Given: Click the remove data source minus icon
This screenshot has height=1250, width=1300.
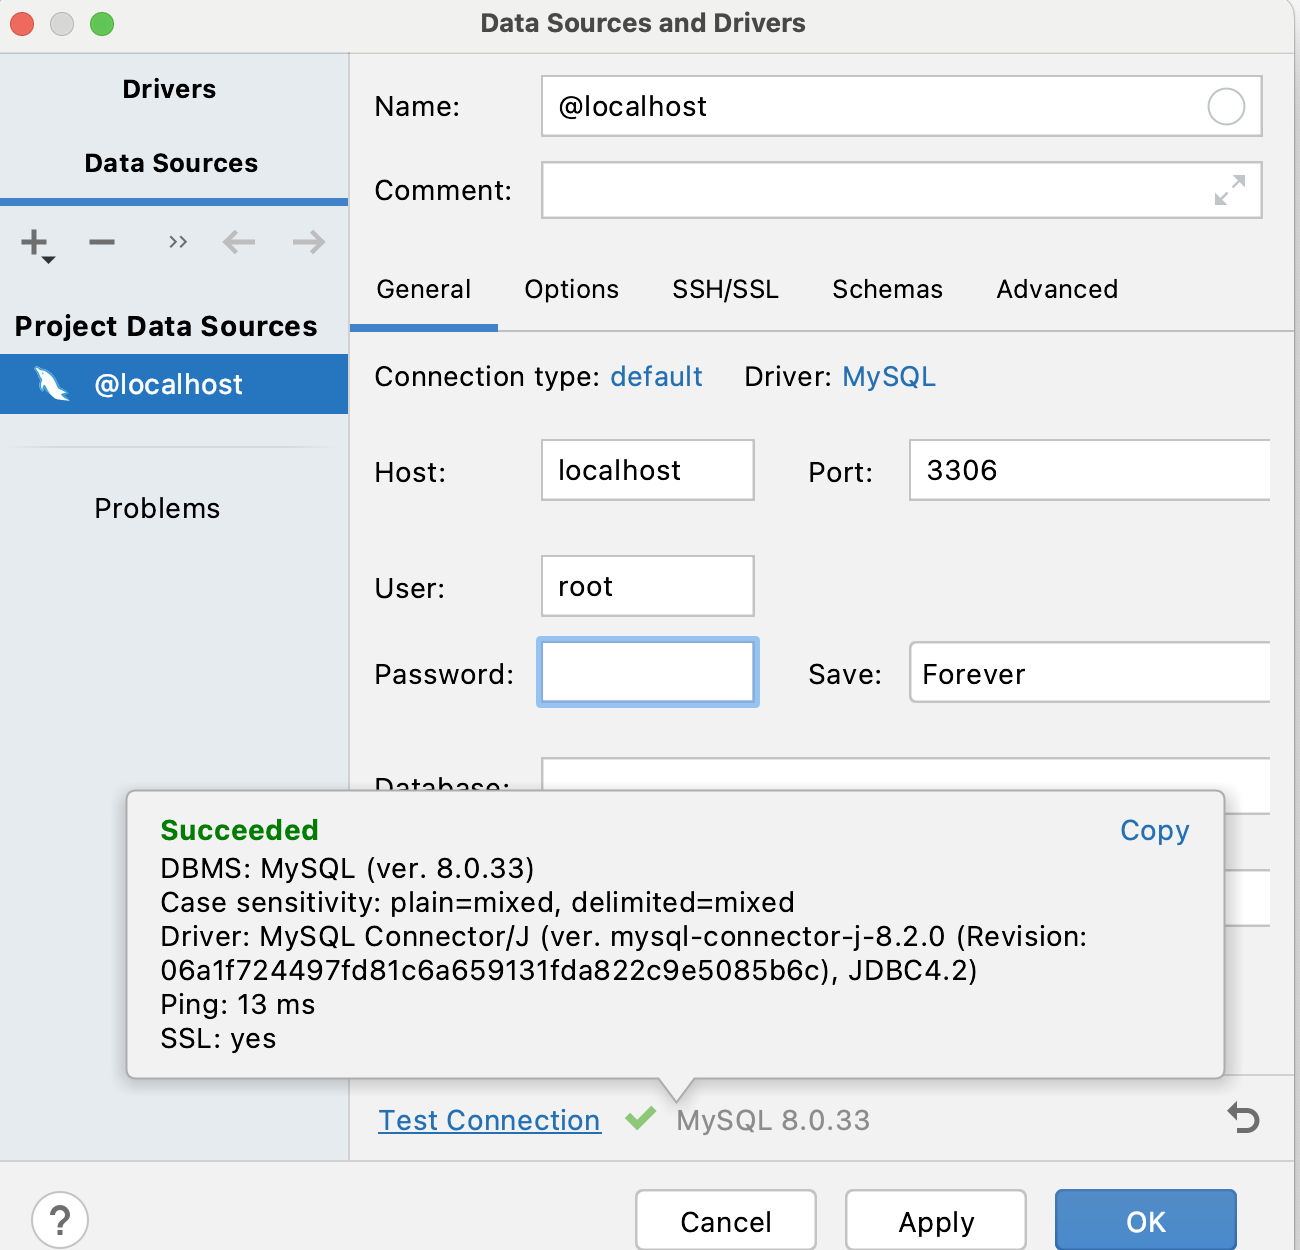Looking at the screenshot, I should pyautogui.click(x=102, y=242).
